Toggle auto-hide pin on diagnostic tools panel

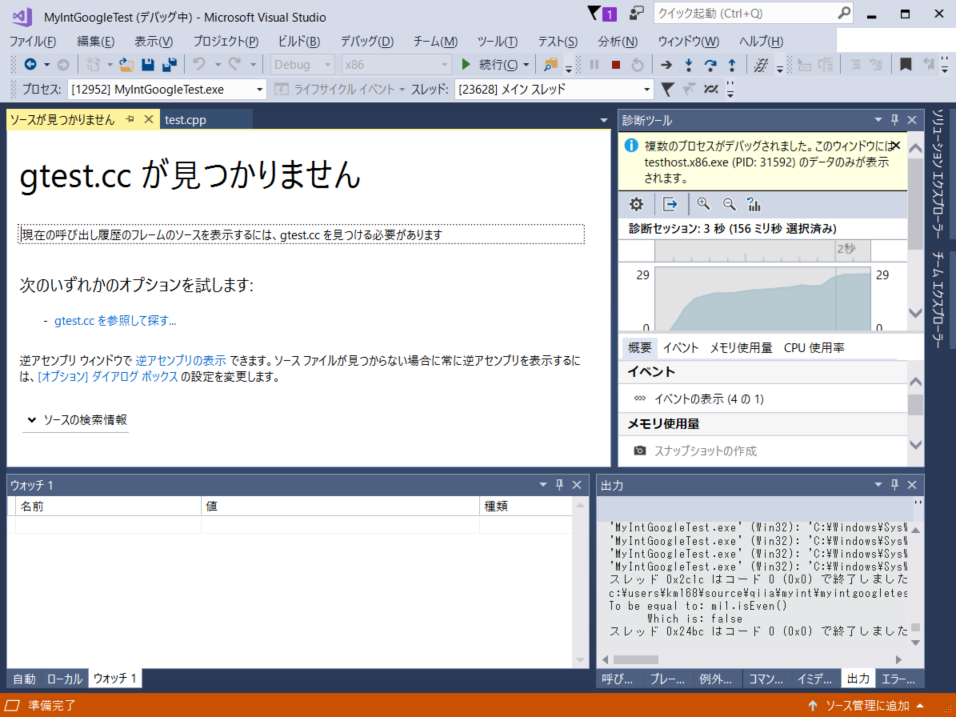click(x=894, y=120)
